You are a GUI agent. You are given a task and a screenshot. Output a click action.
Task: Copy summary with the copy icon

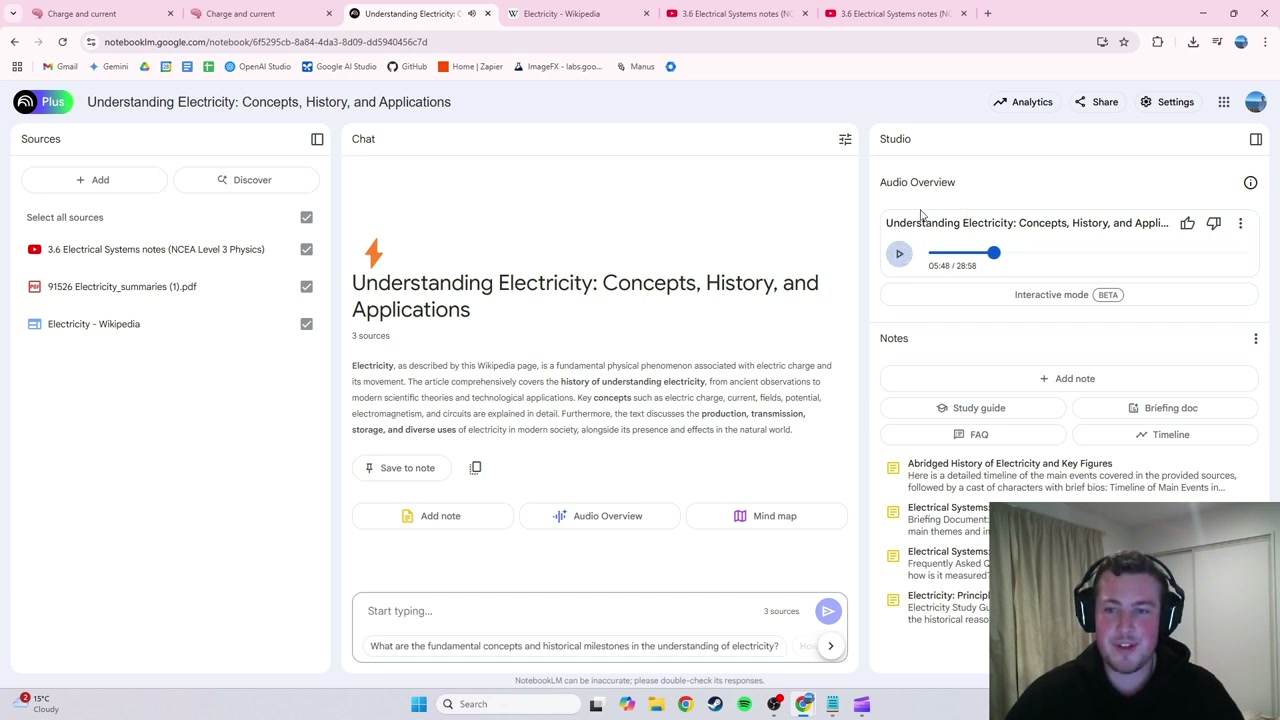[475, 468]
